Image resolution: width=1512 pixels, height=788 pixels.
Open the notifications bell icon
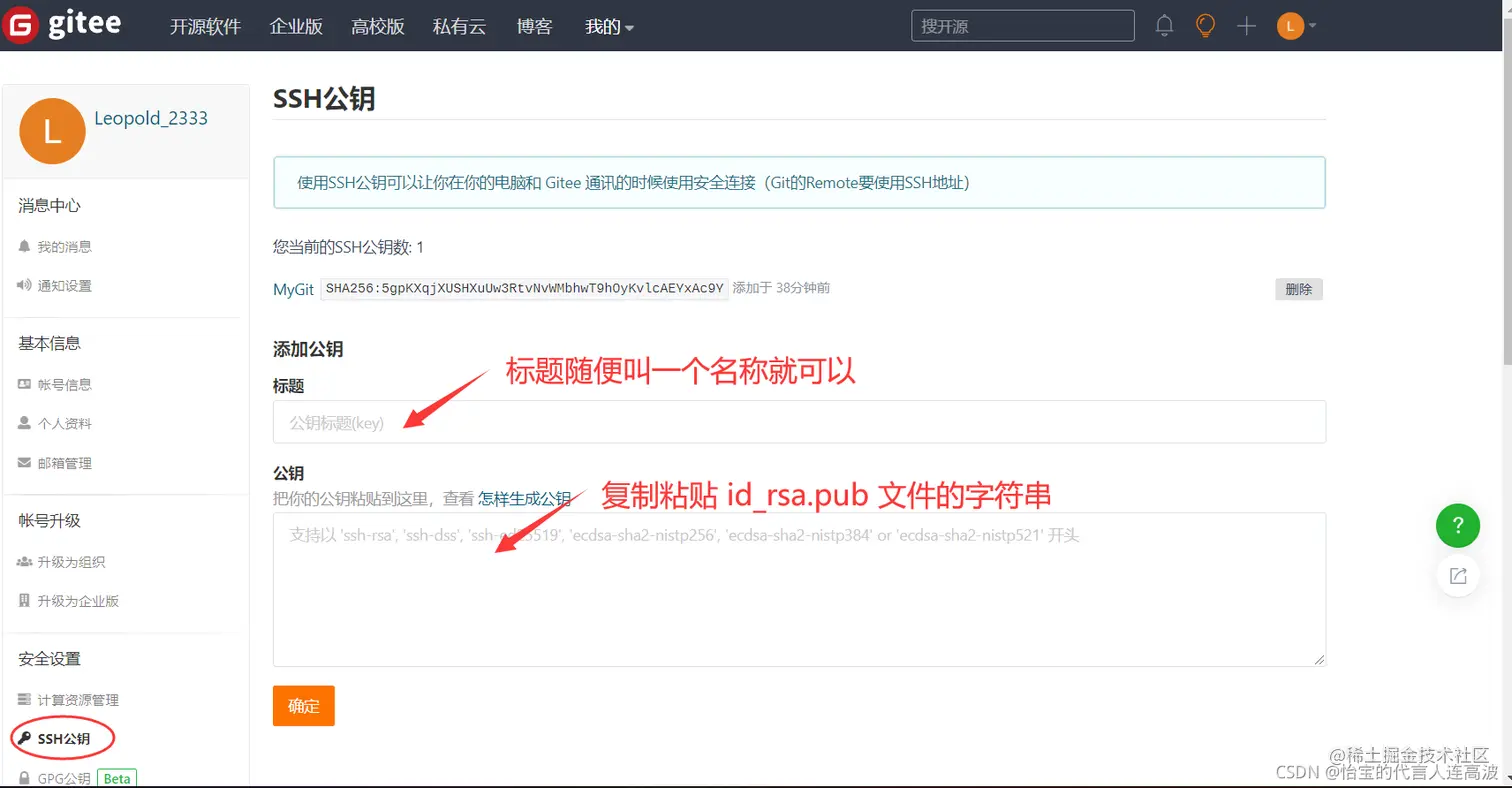click(x=1164, y=26)
